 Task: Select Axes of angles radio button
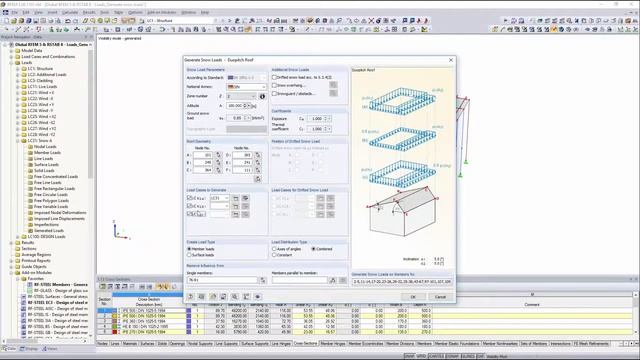(x=274, y=249)
